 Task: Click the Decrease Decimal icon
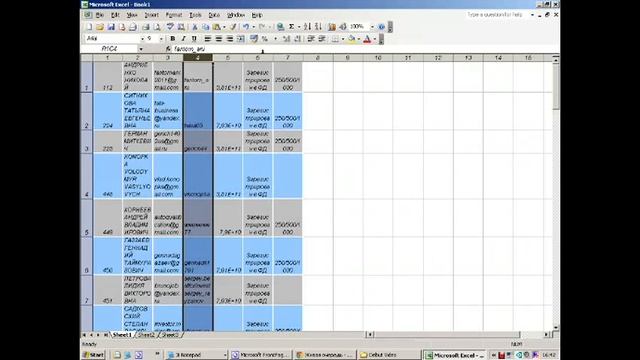[x=298, y=39]
